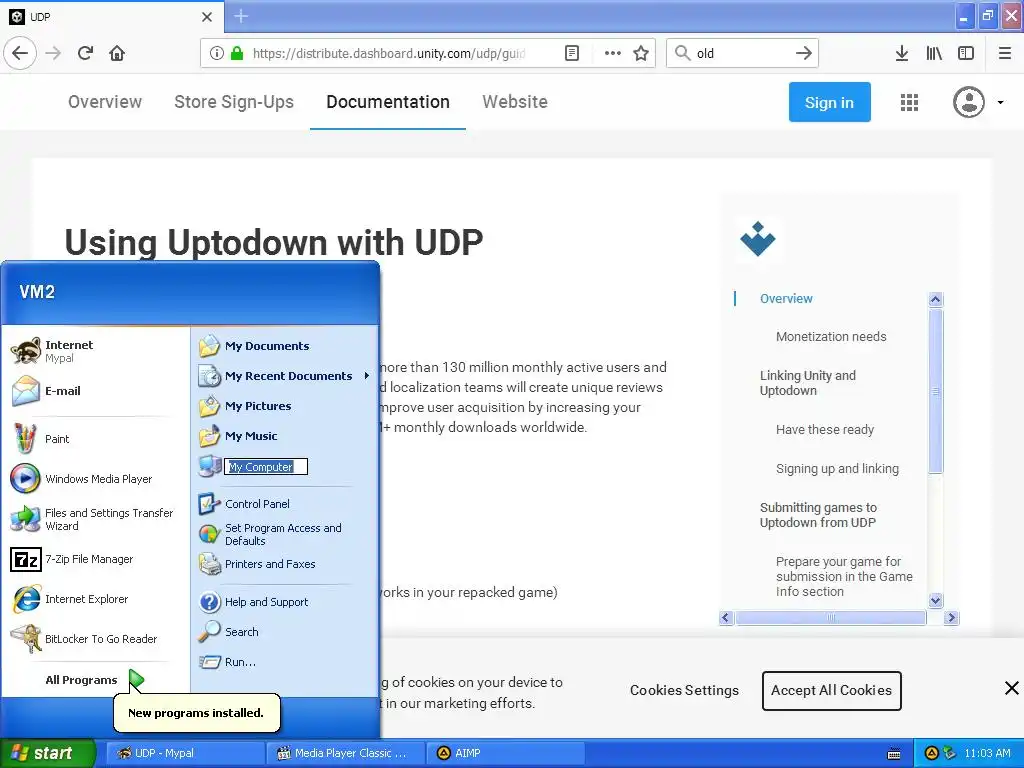This screenshot has height=768, width=1024.
Task: Open the library icon in the toolbar
Action: [x=934, y=53]
